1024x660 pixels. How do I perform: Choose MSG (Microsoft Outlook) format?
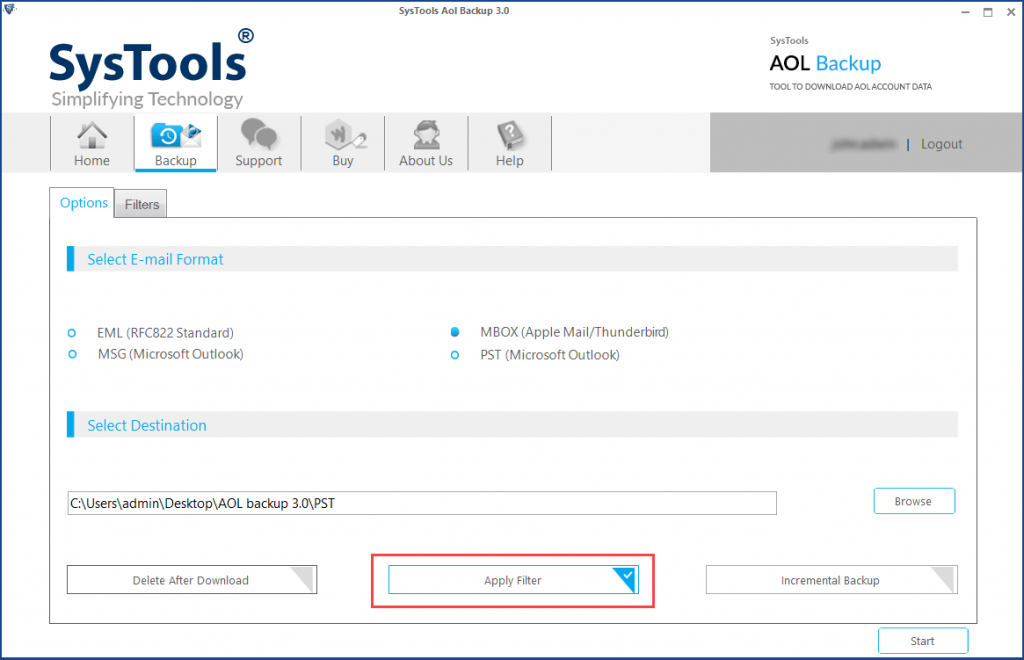click(x=72, y=354)
